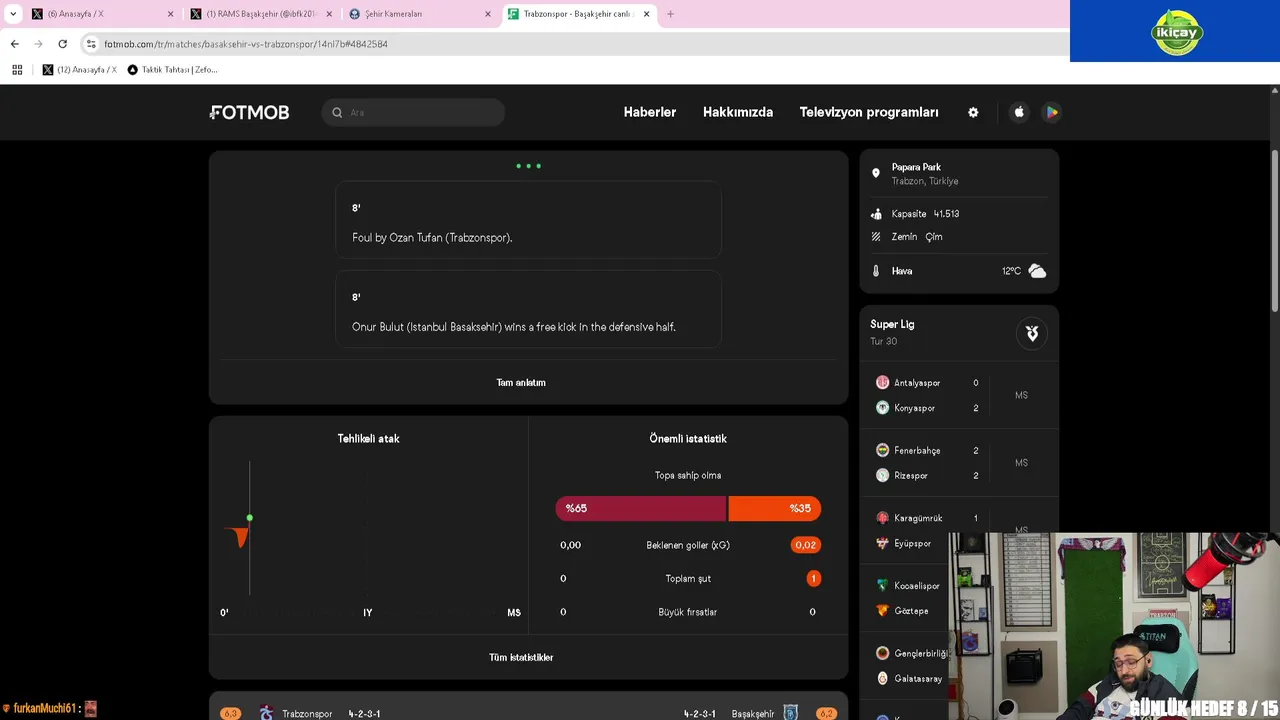
Task: Click the search box in the FotMob header
Action: [413, 112]
